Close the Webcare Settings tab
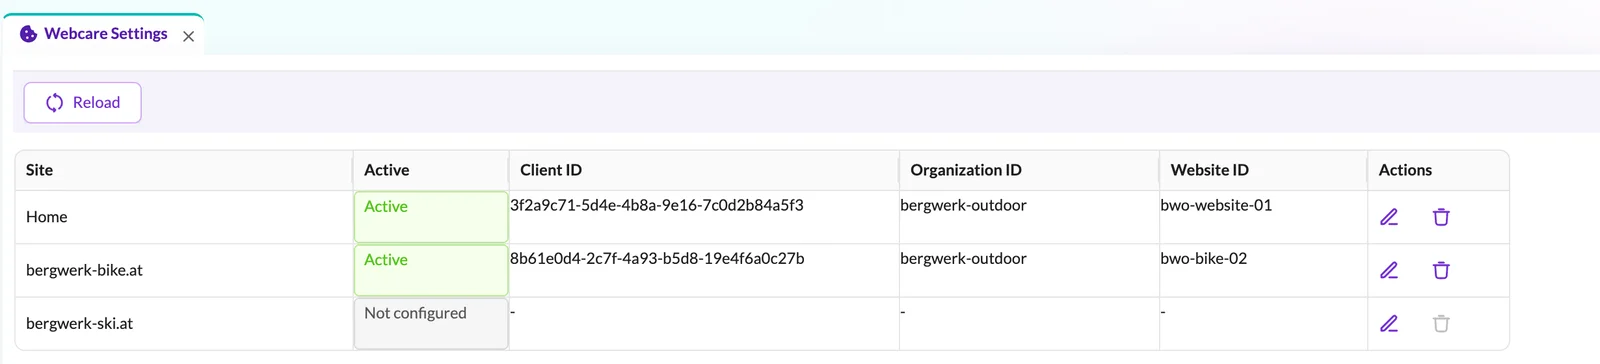The image size is (1600, 364). (x=188, y=36)
